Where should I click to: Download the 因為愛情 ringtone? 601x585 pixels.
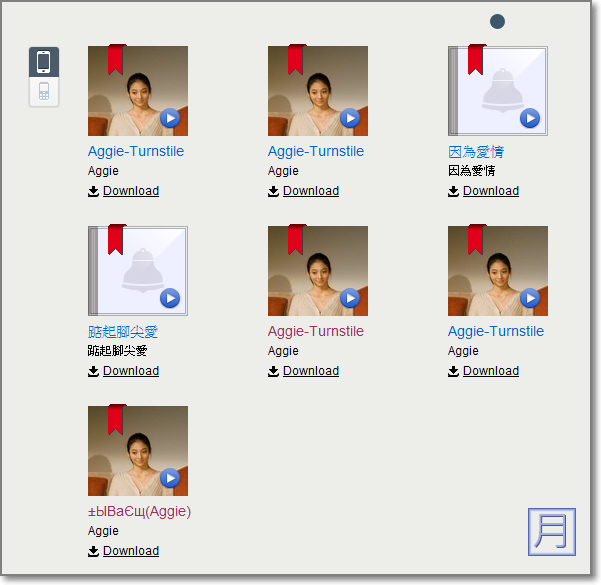click(x=490, y=191)
